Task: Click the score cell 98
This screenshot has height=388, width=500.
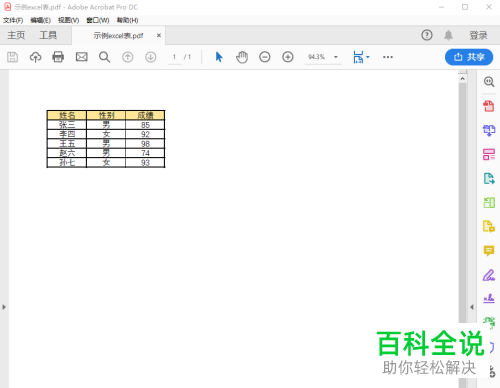Action: coord(145,144)
